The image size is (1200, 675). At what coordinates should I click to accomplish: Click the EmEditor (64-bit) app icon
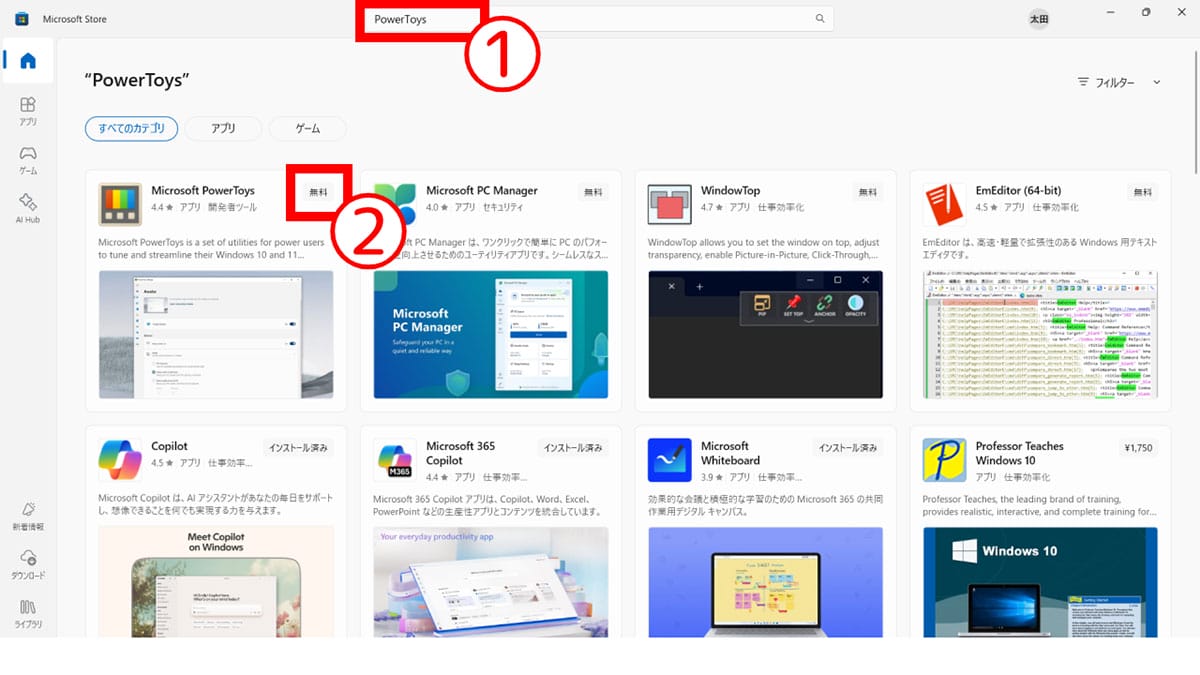[x=943, y=205]
